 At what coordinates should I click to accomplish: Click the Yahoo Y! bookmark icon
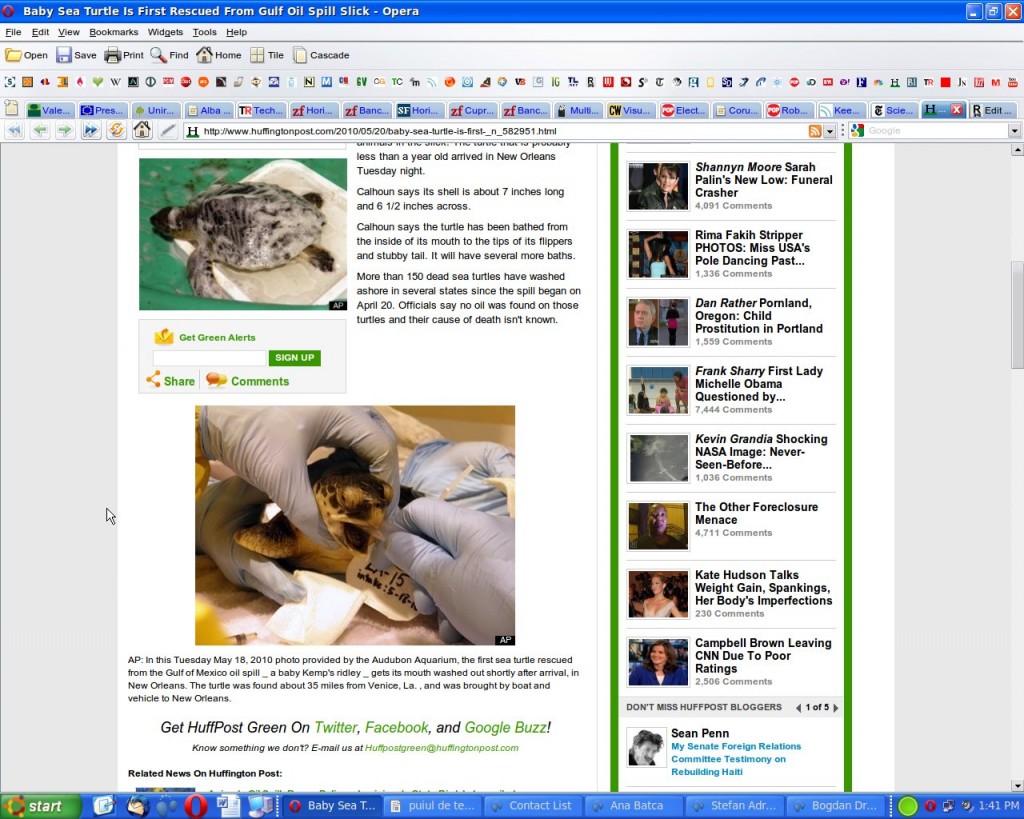(844, 82)
